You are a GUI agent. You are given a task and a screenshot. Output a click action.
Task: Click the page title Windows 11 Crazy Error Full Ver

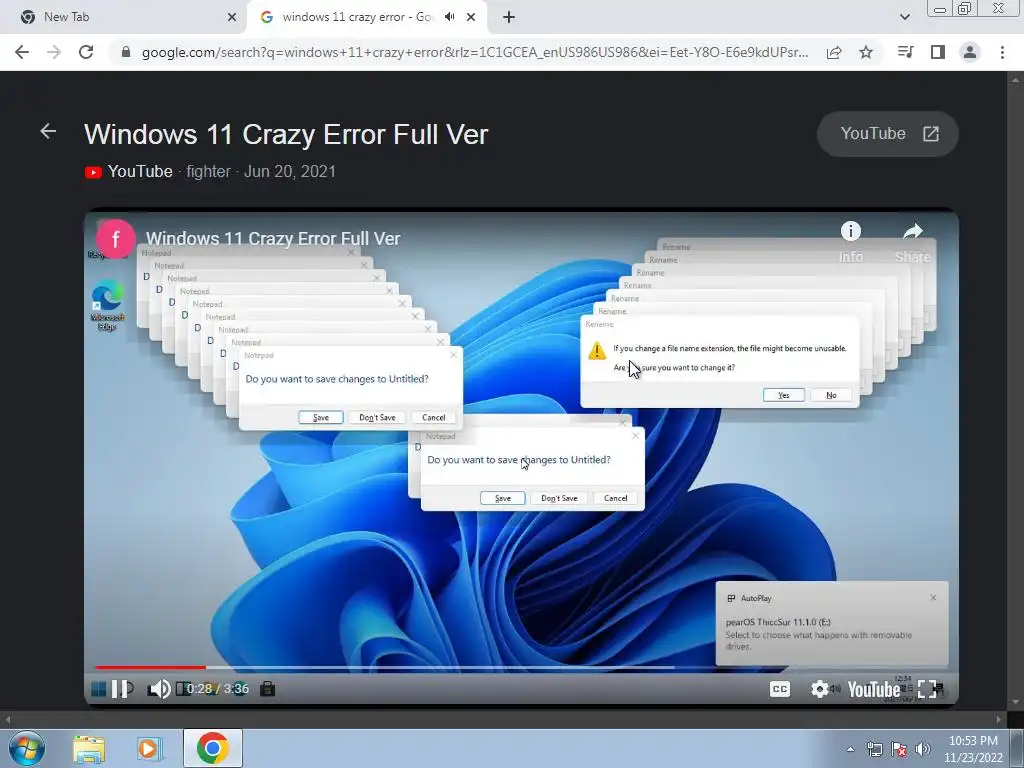(x=286, y=135)
